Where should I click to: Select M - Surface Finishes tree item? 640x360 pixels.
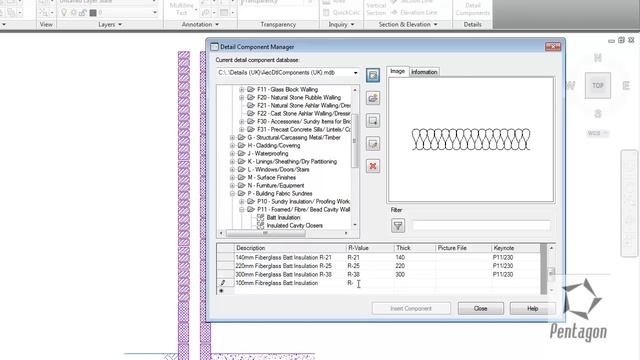(271, 178)
